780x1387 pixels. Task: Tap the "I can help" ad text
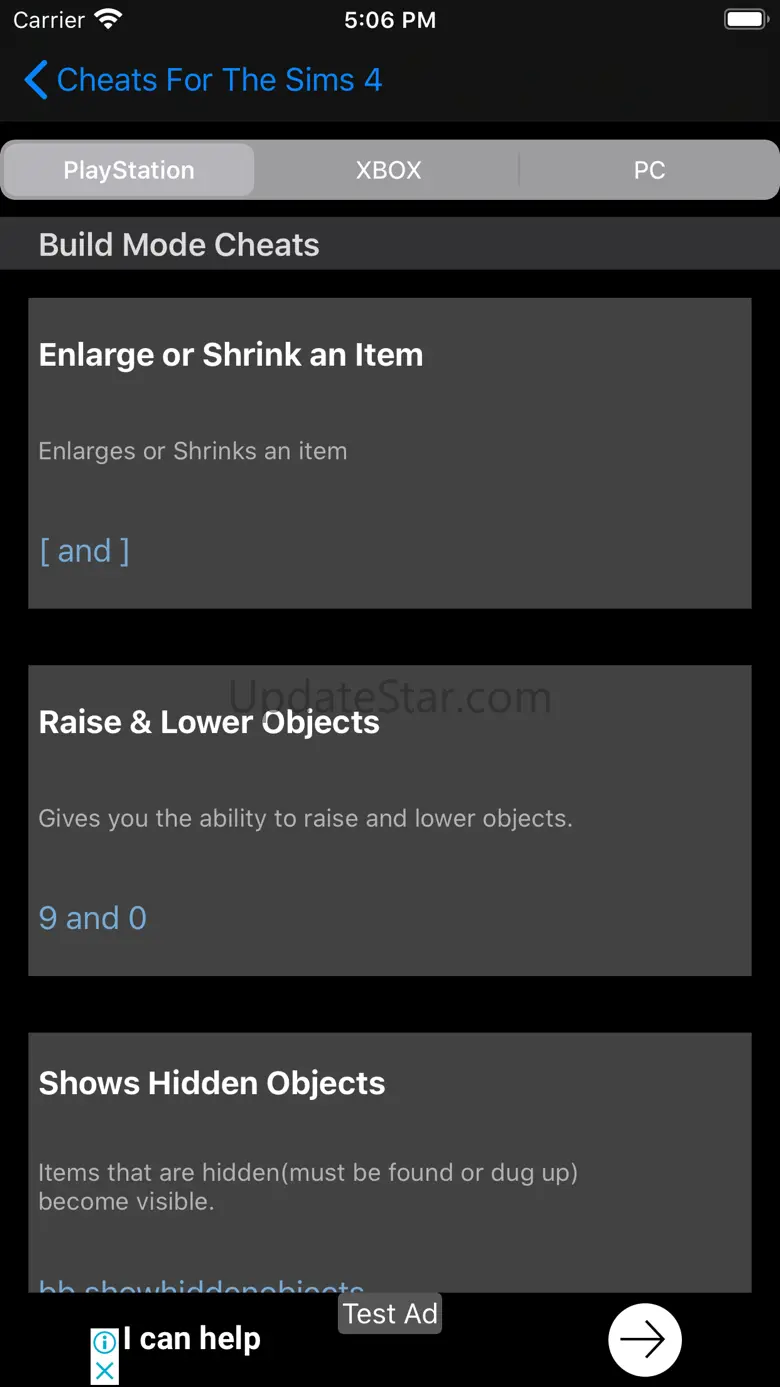click(x=192, y=1339)
